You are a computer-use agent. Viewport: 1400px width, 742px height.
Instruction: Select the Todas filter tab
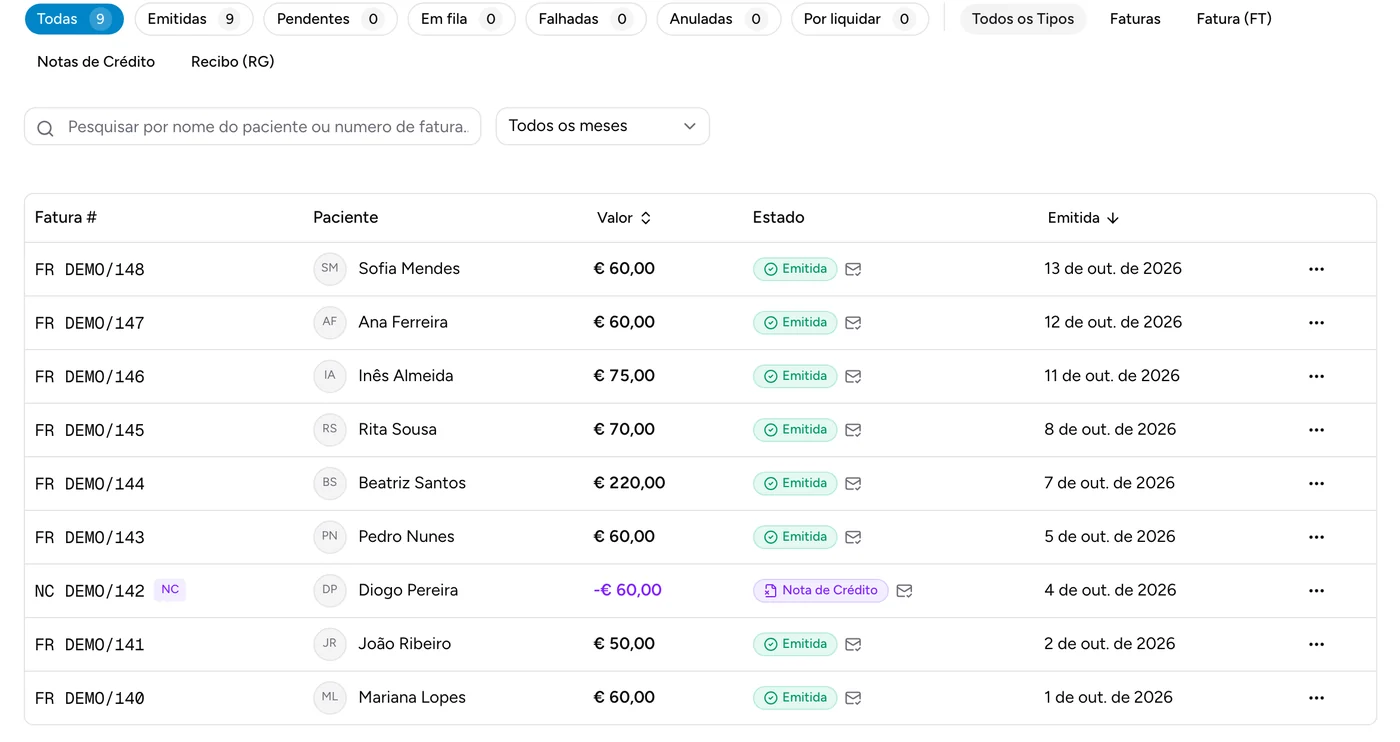[x=74, y=19]
